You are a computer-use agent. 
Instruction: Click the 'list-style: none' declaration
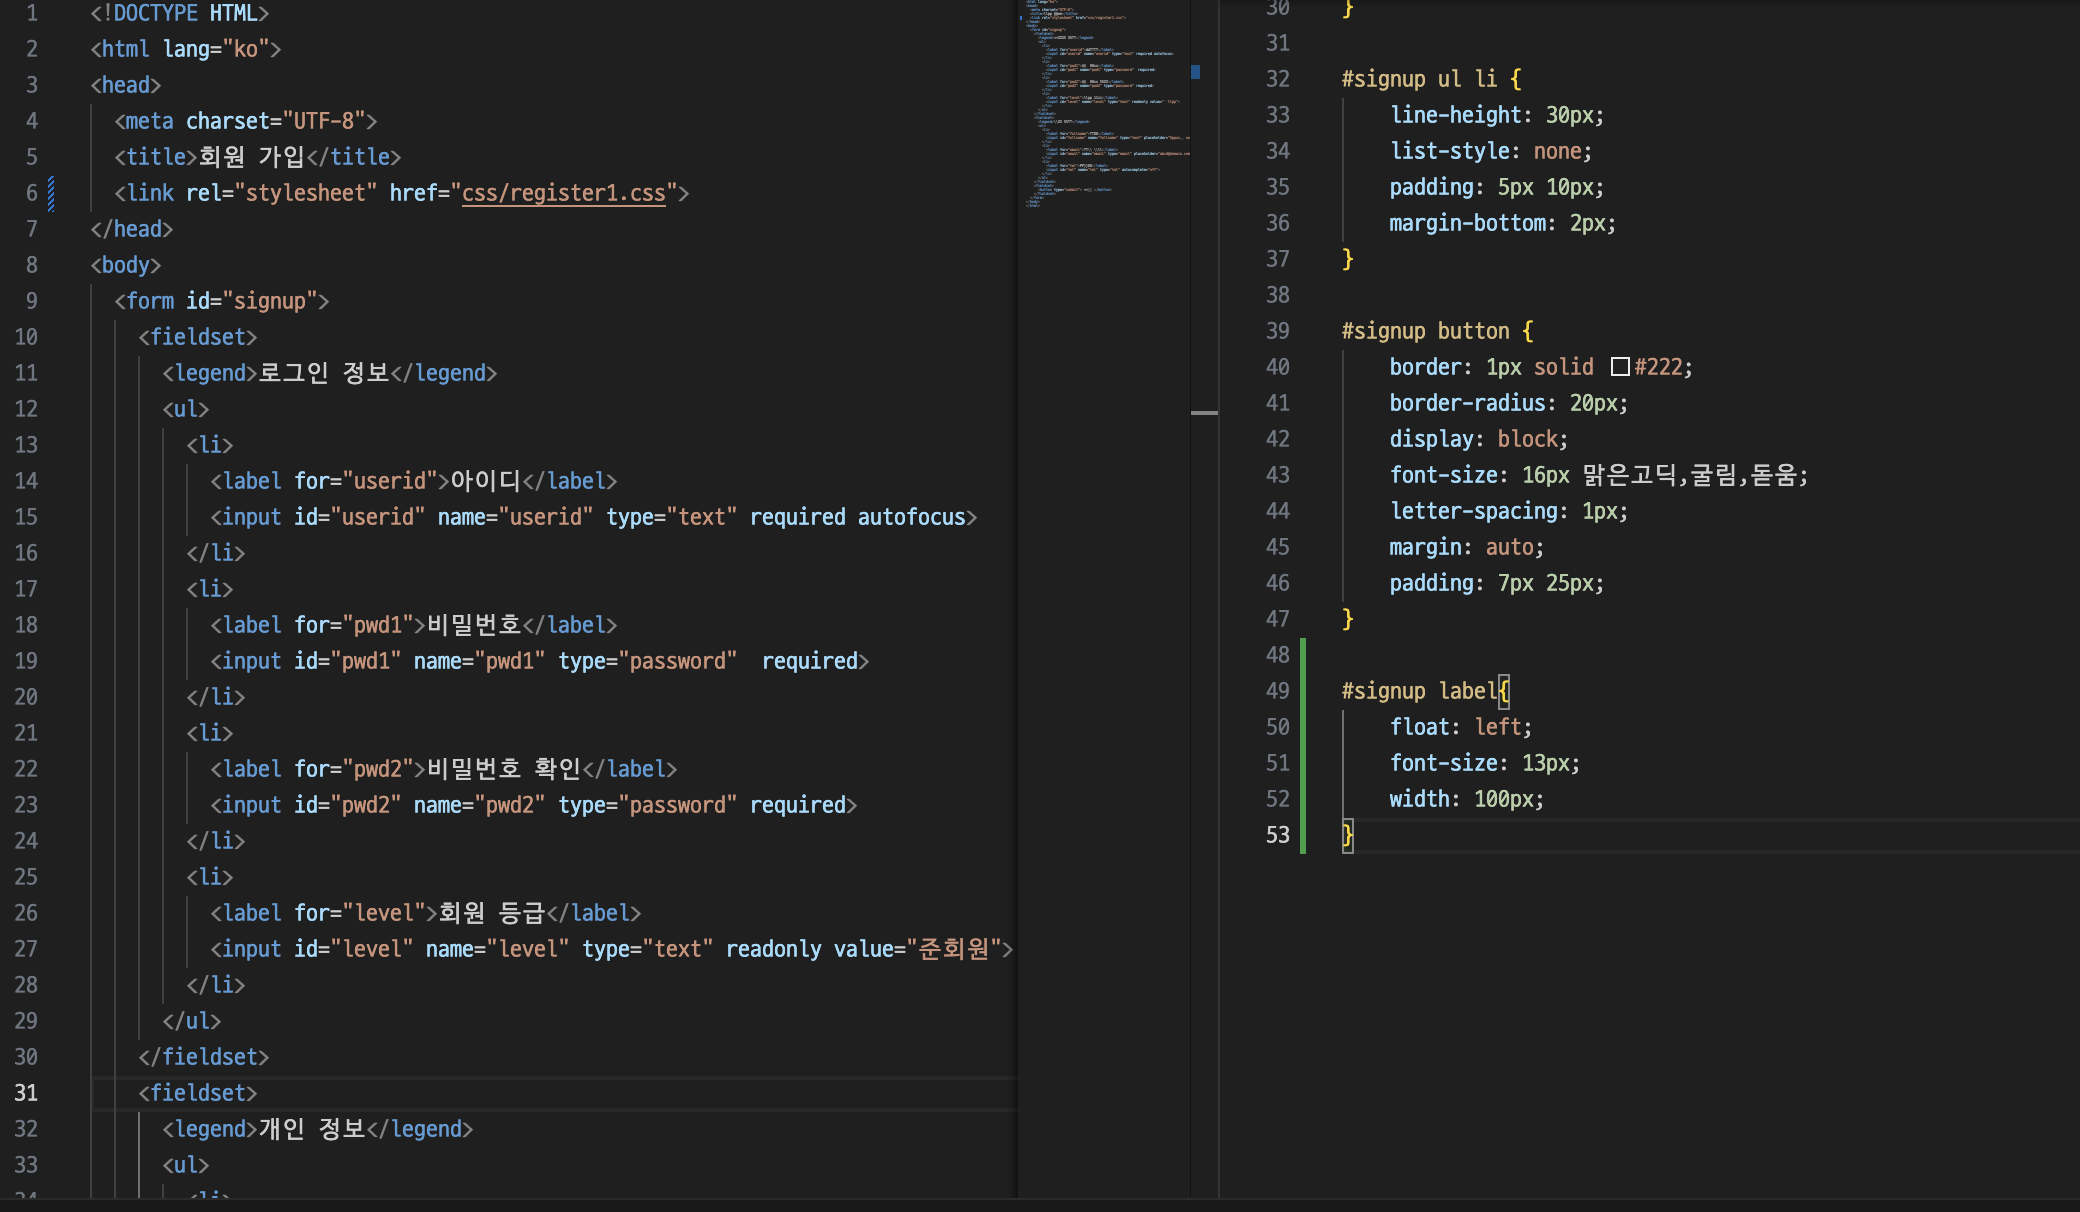coord(1490,151)
